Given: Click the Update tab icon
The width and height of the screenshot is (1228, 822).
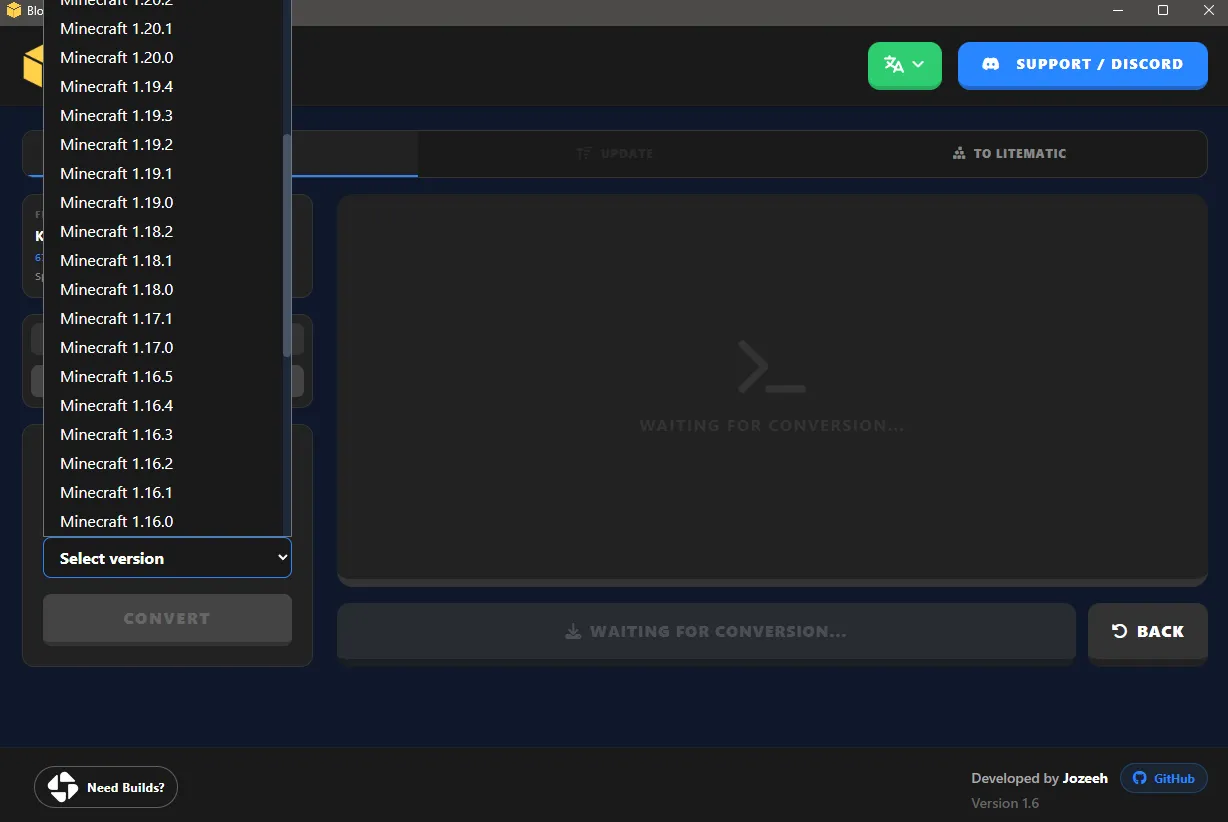Looking at the screenshot, I should pyautogui.click(x=584, y=154).
